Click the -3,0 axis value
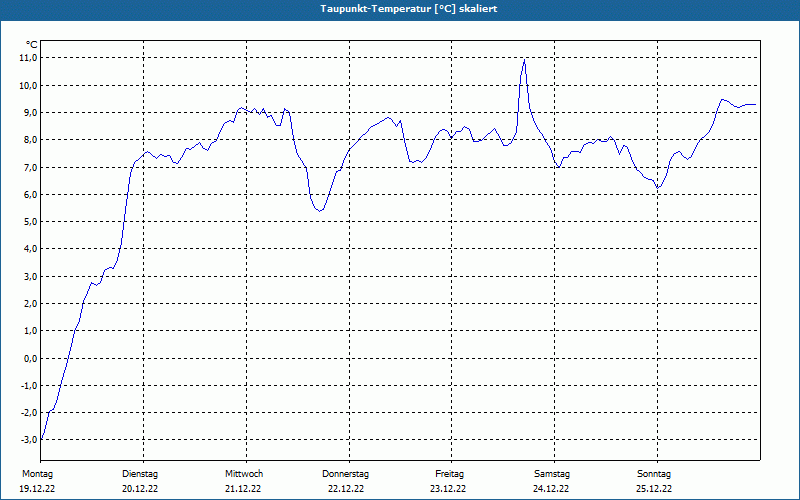This screenshot has height=500, width=800. tap(29, 439)
